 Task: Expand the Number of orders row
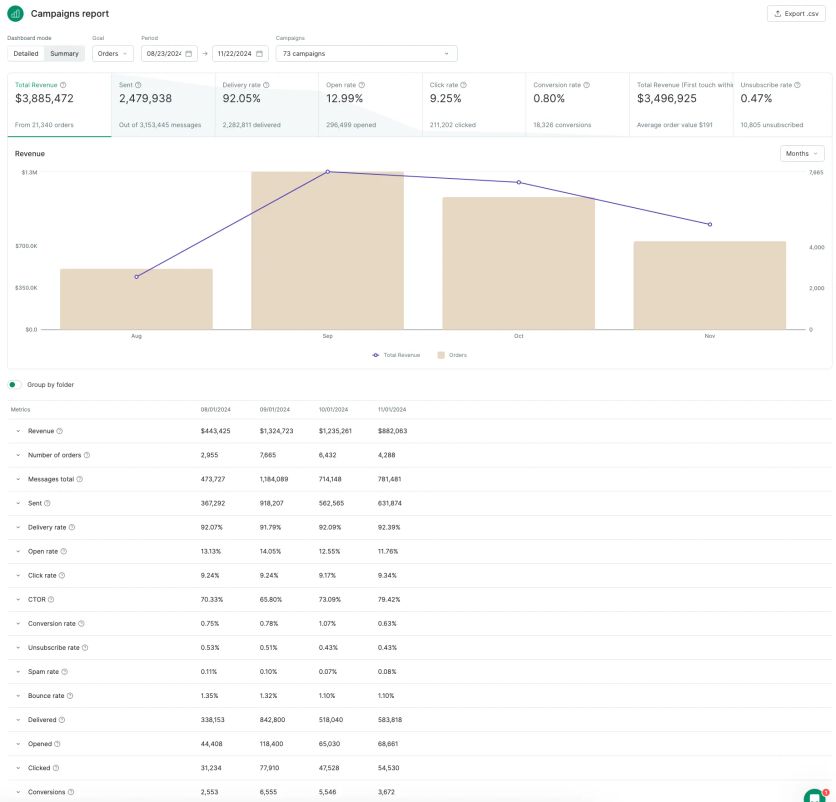[x=18, y=455]
